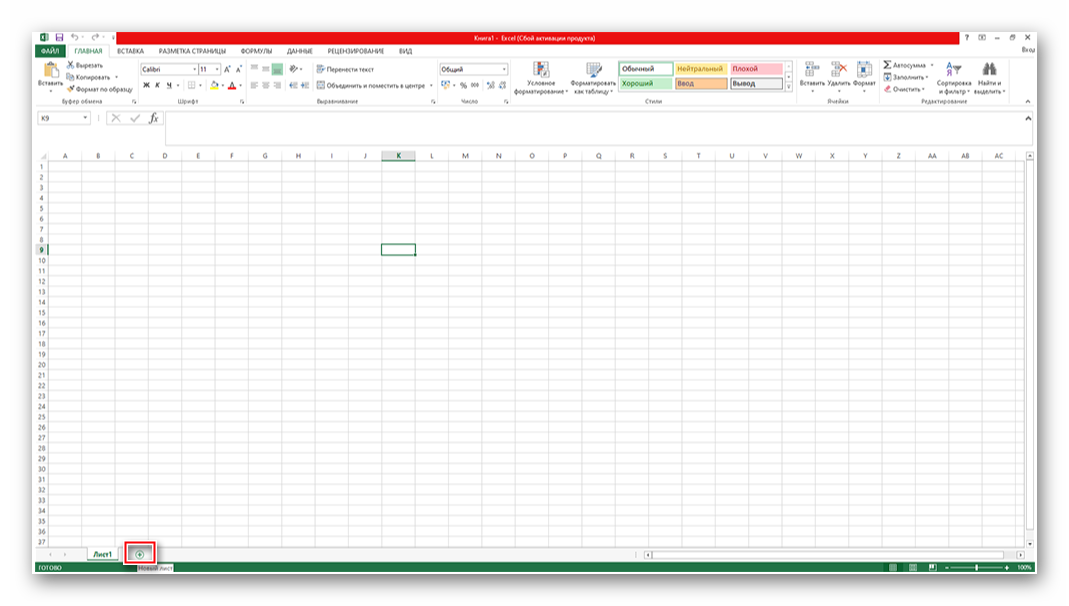Click Merge & Center (Объединить и поместить в центре)
Viewport: 1069px width, 606px height.
click(x=371, y=86)
